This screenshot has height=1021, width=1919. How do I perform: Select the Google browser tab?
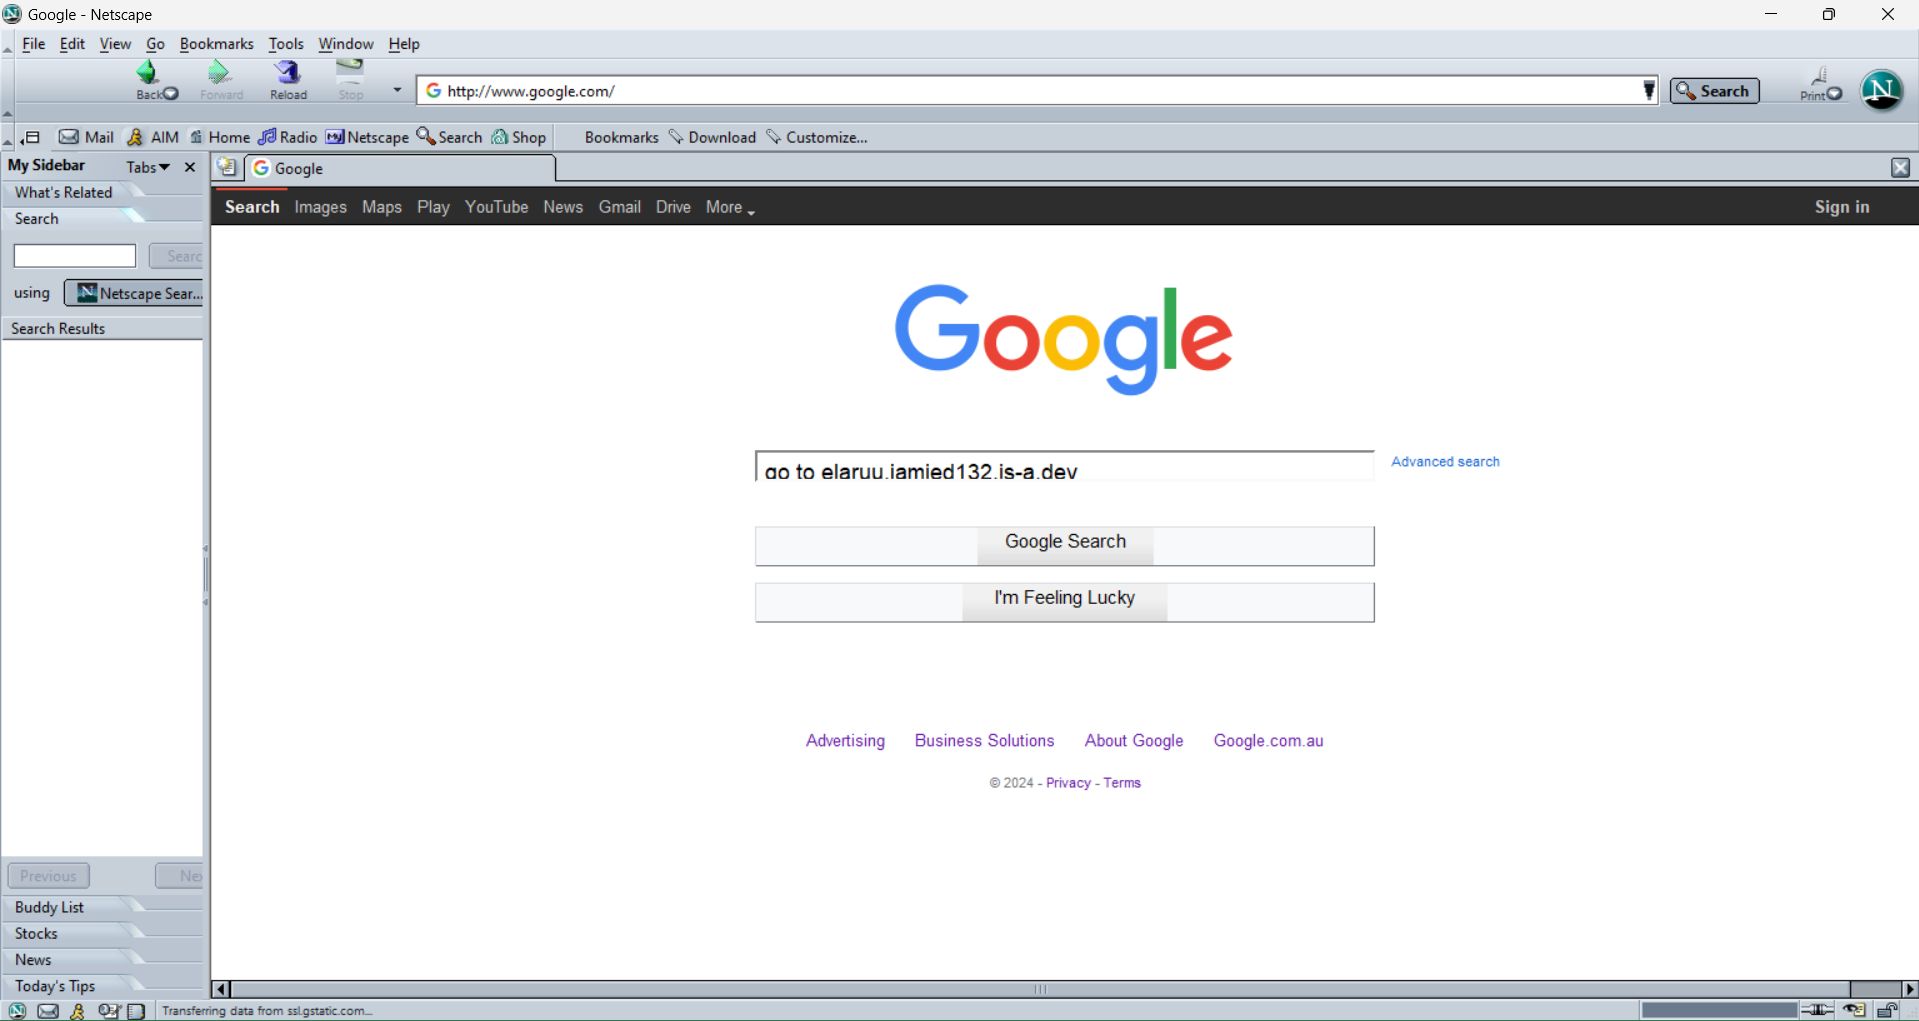pos(400,168)
